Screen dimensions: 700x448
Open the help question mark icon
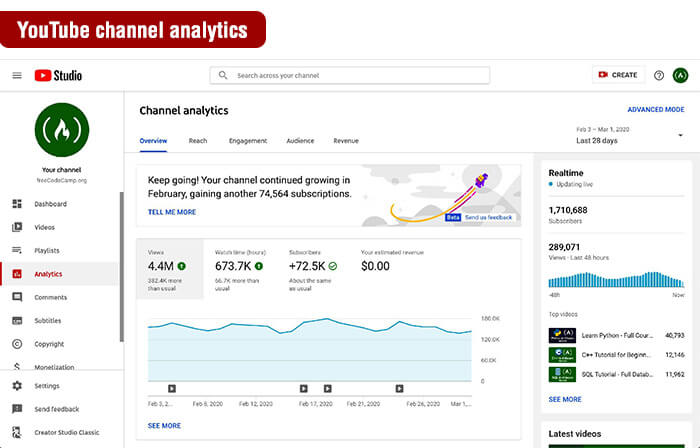[659, 75]
